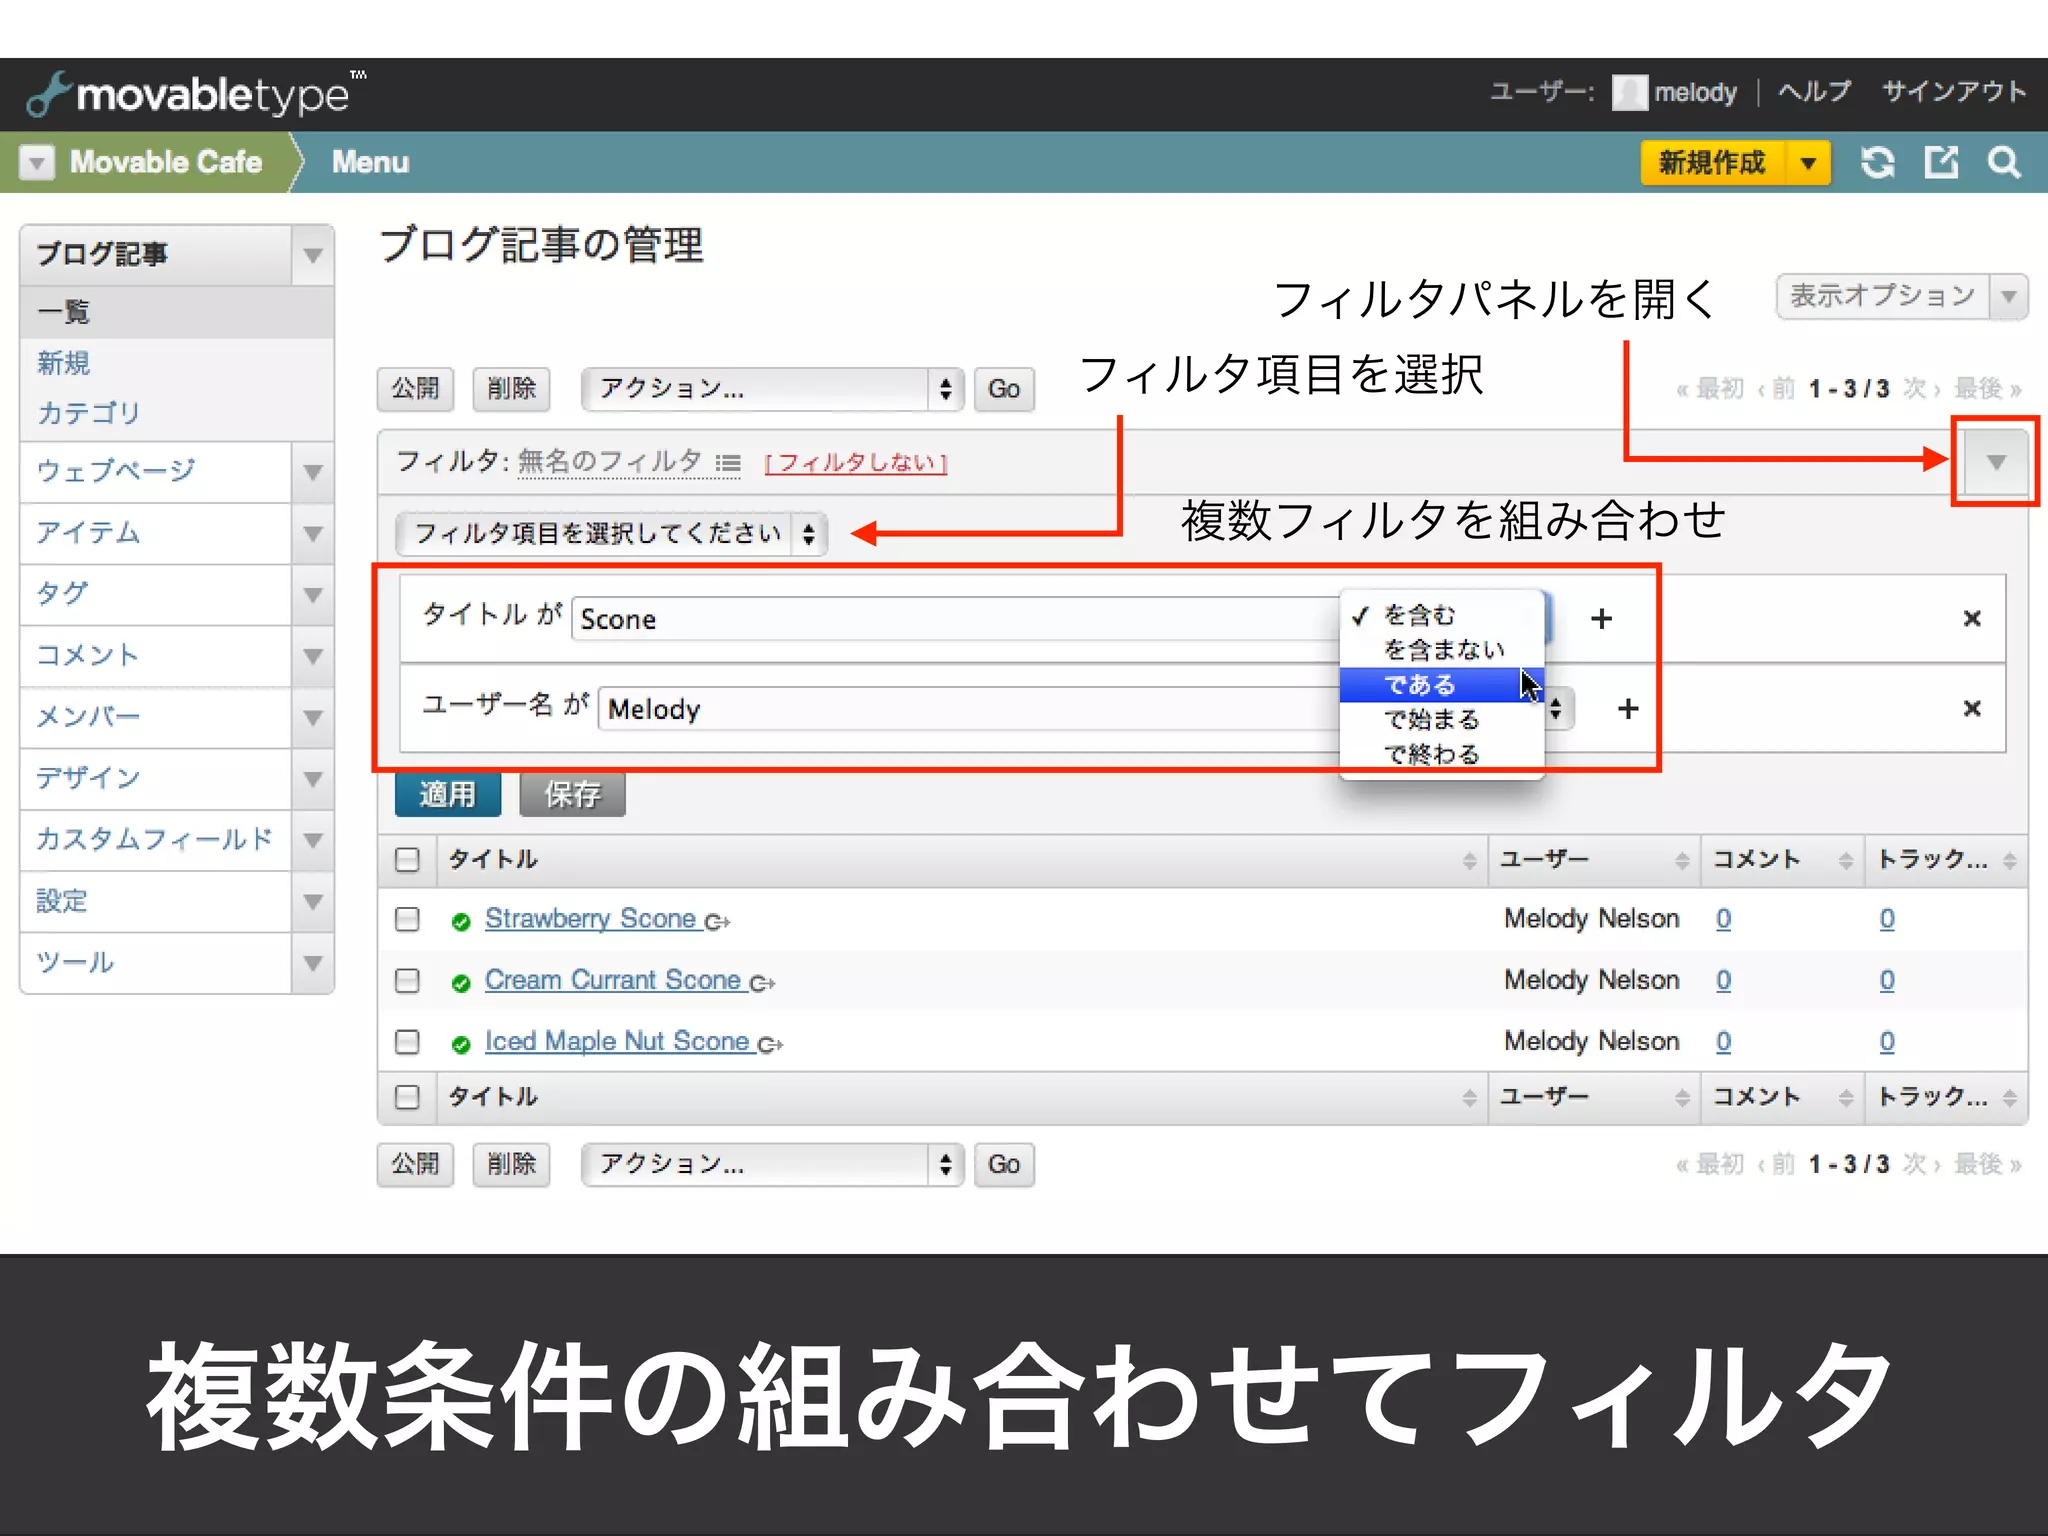Add a condition to the タイトル filter row
2048x1536 pixels.
(1601, 619)
